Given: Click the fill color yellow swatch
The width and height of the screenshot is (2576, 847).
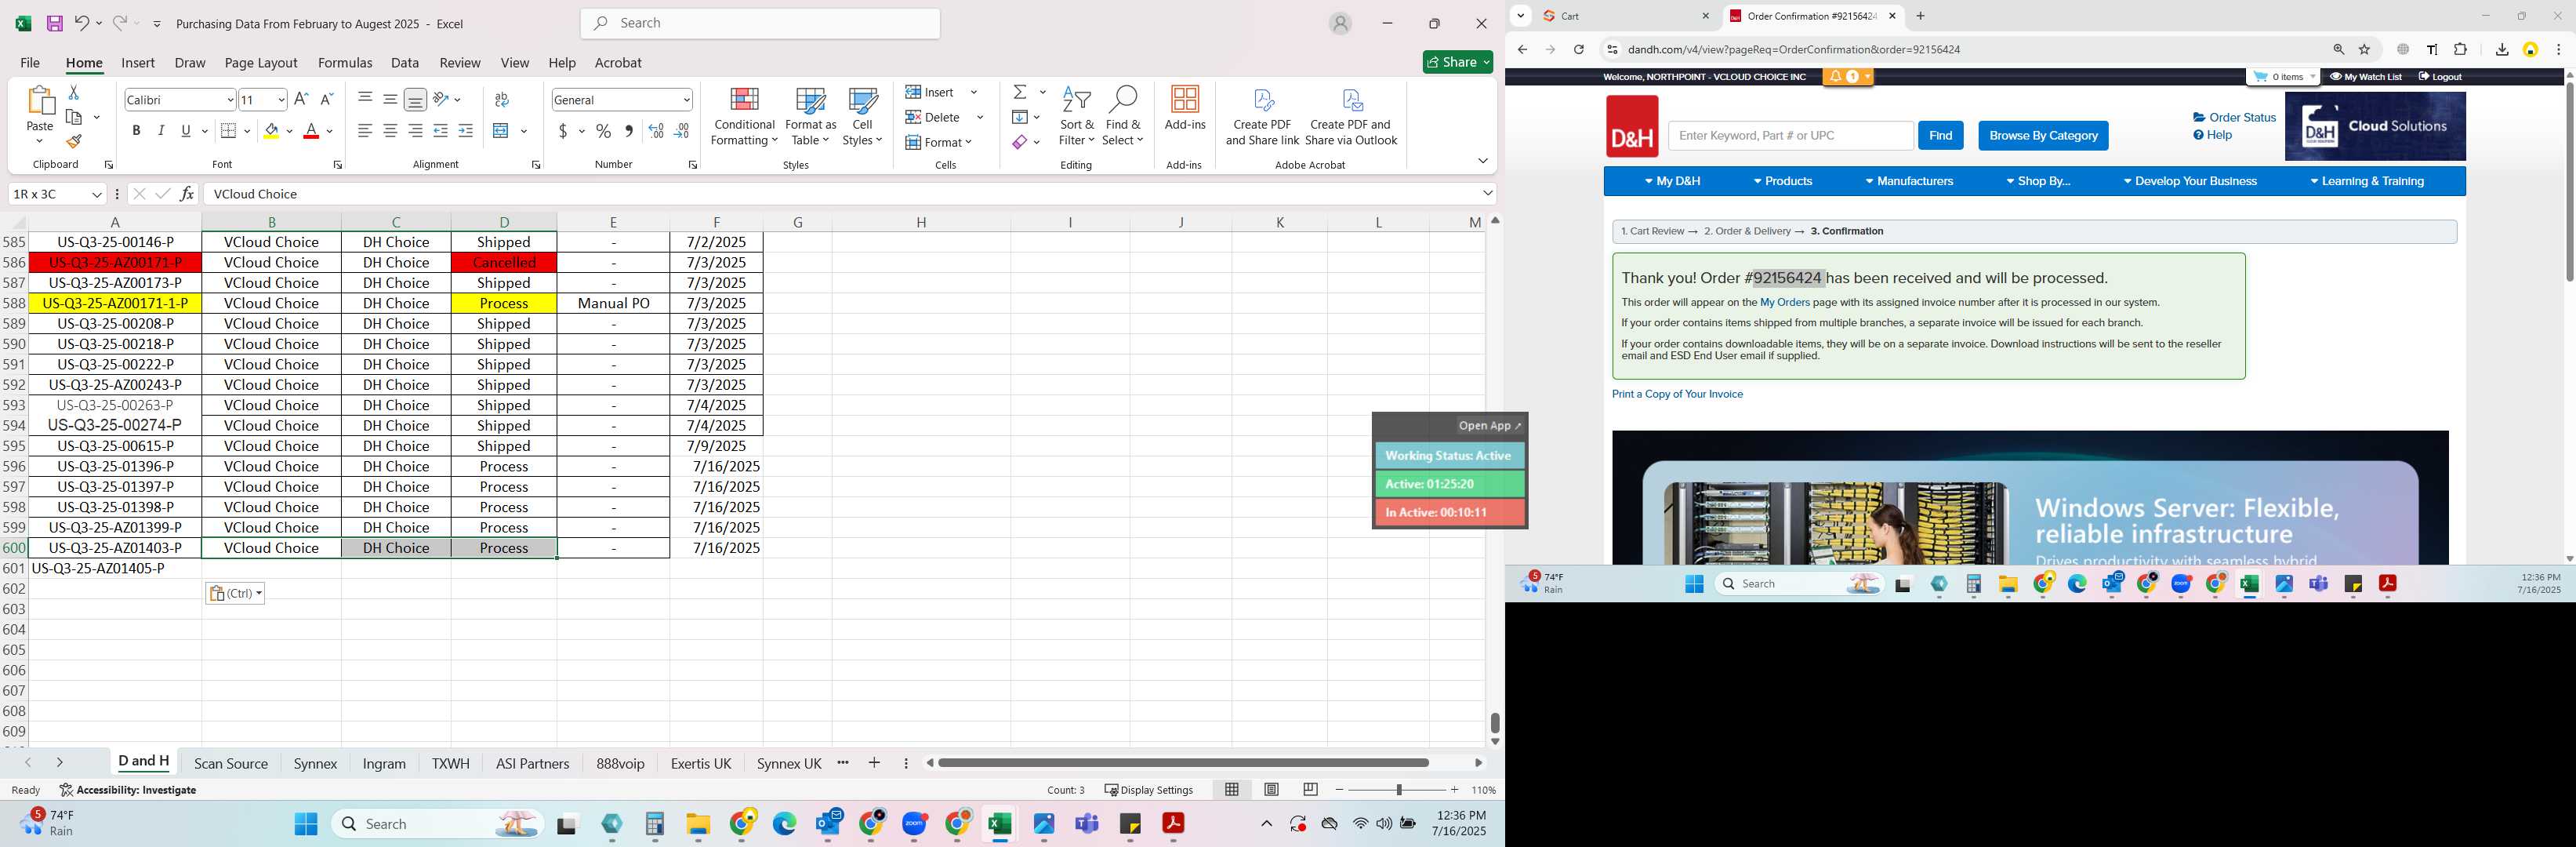Looking at the screenshot, I should click(x=271, y=131).
